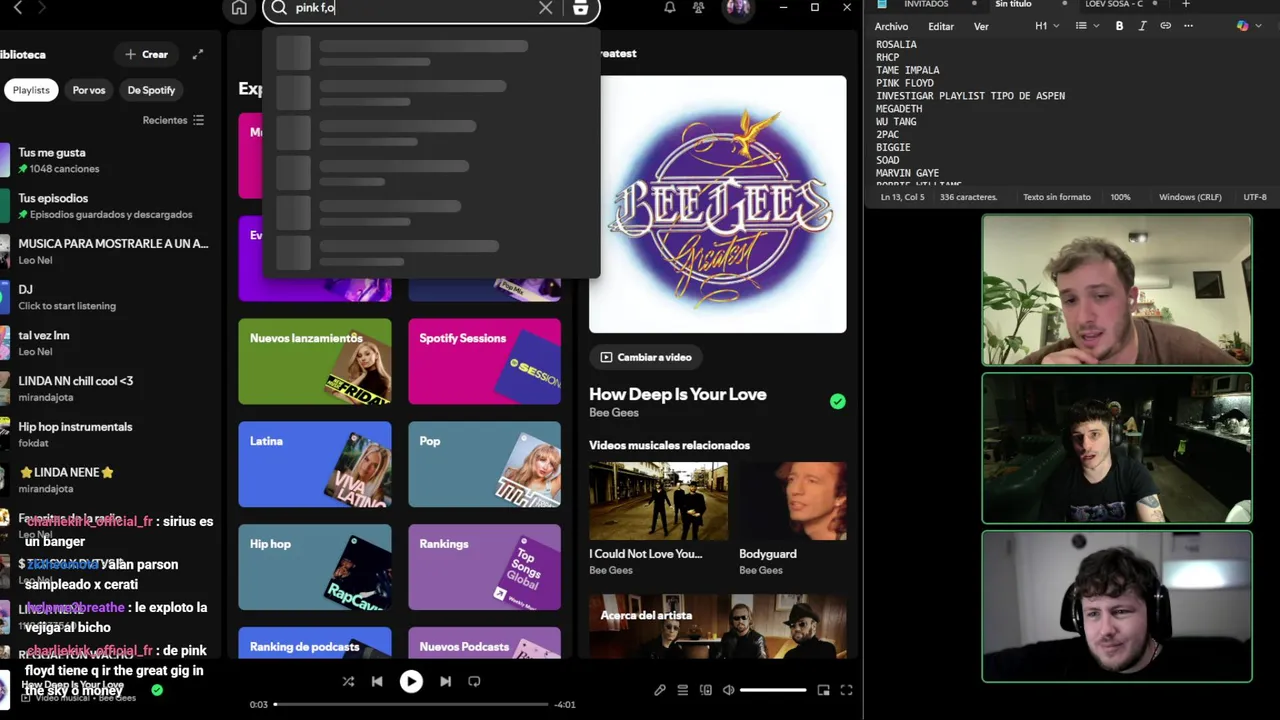Open Tus episodios in the library

(110, 206)
